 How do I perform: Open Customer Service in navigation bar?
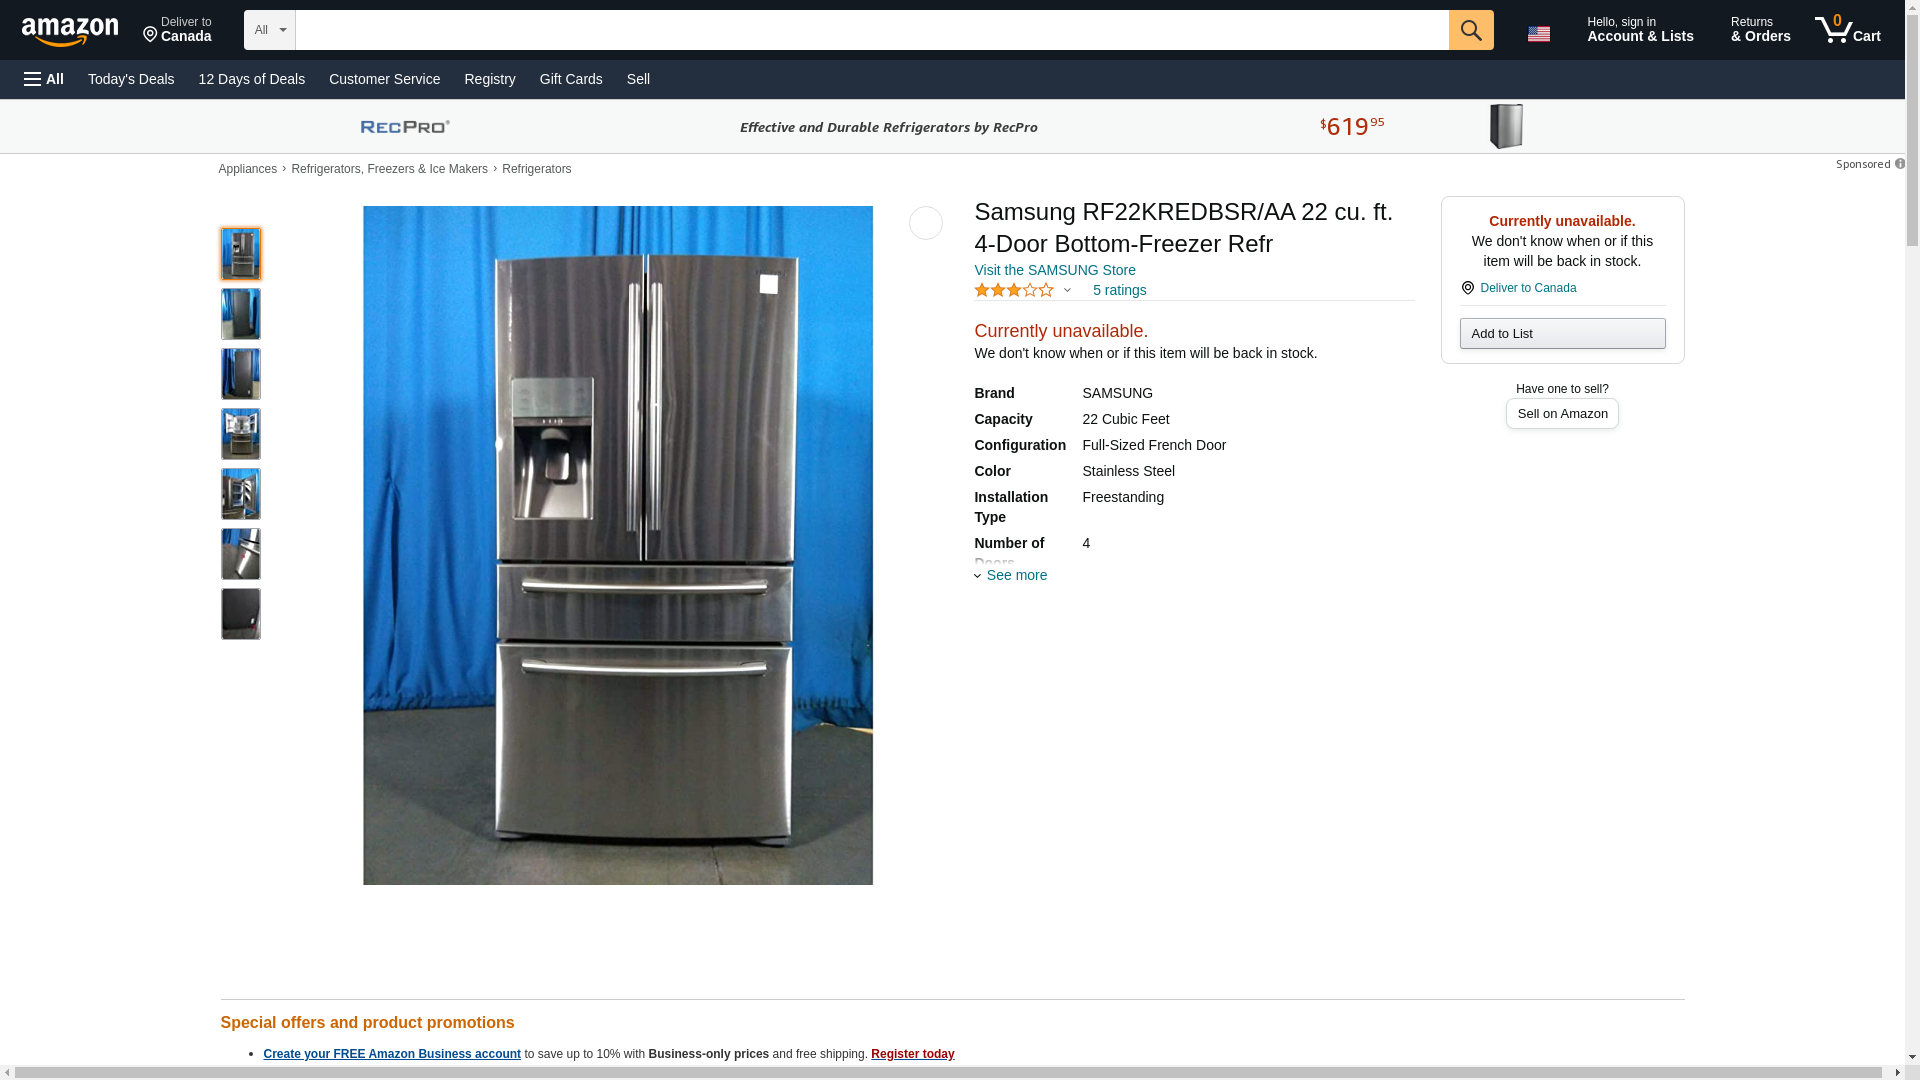(x=384, y=79)
